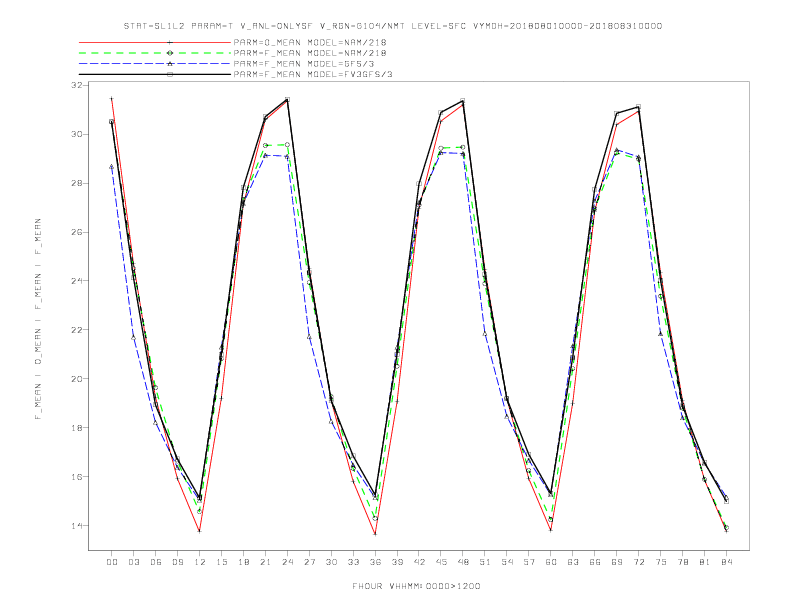
Task: Click y-axis tick label 32
Action: tap(76, 85)
